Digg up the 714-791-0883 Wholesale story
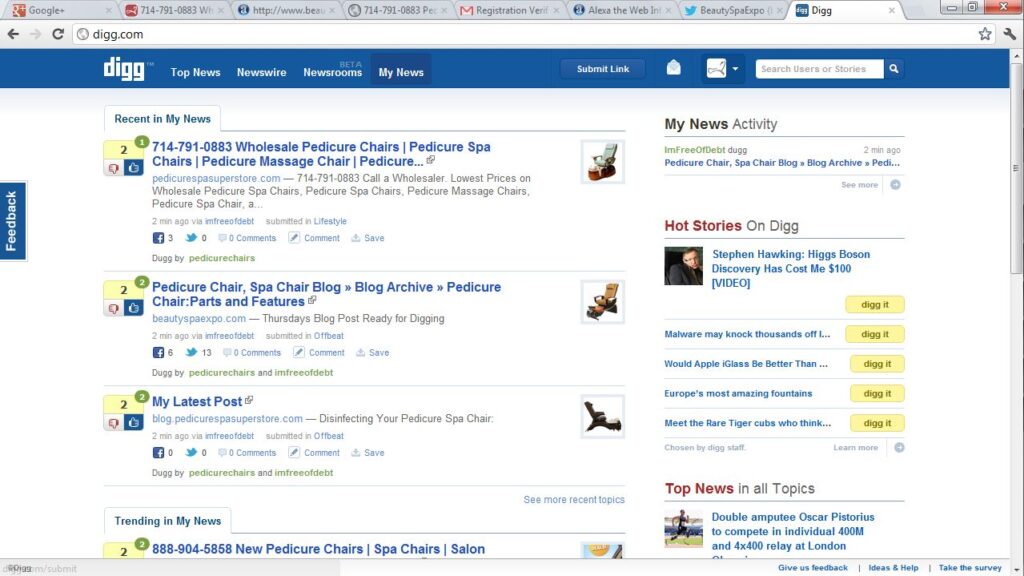The width and height of the screenshot is (1024, 576). coord(133,168)
